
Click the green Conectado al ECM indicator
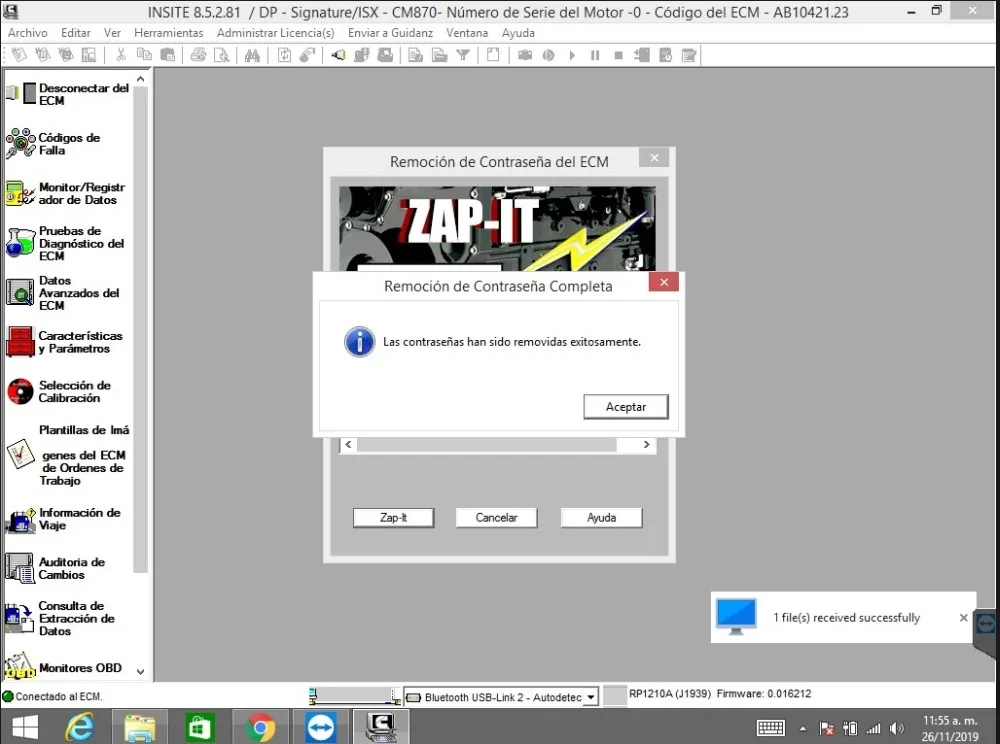pos(8,696)
